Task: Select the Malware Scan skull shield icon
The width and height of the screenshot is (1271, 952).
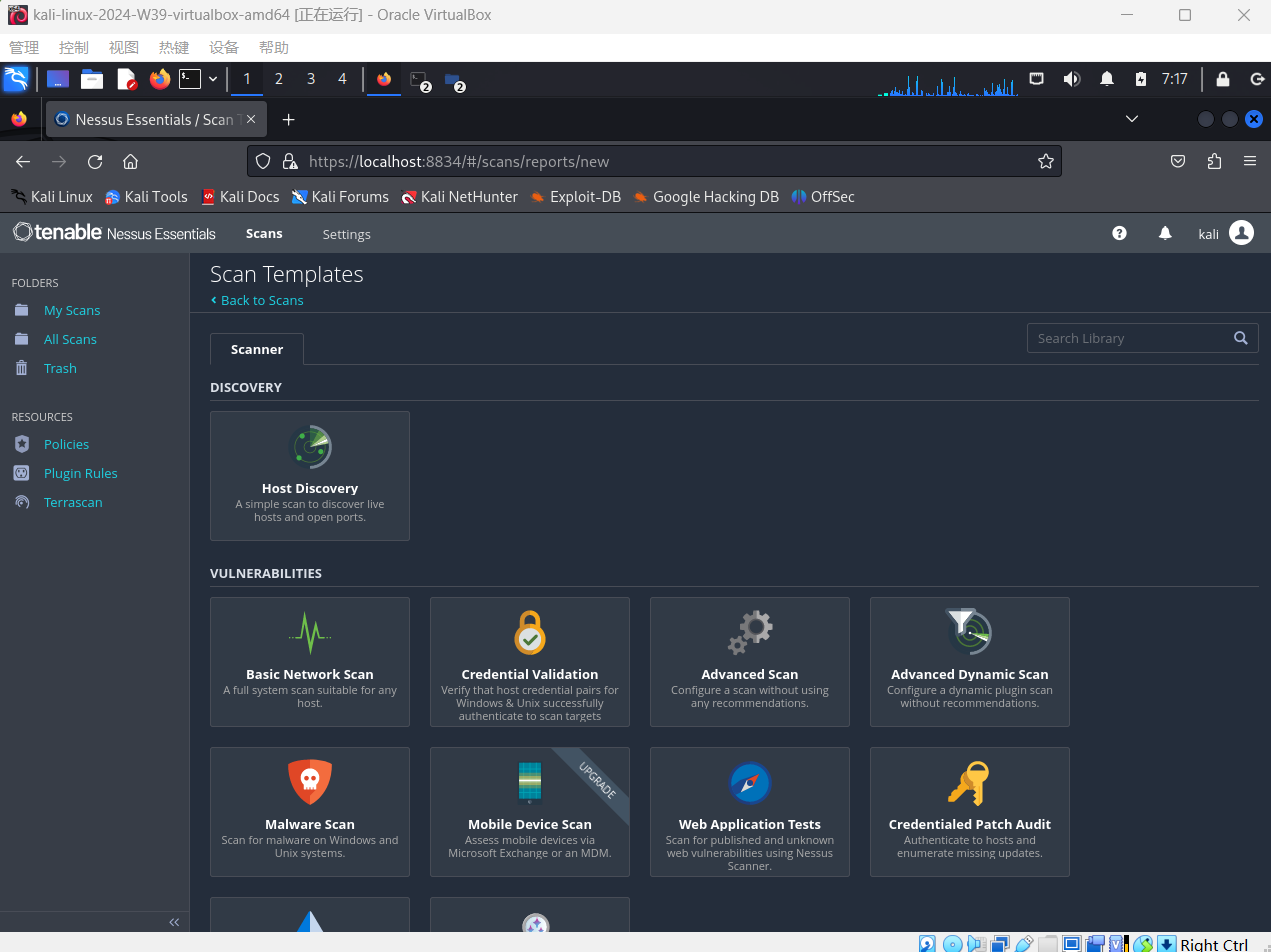Action: pos(310,782)
